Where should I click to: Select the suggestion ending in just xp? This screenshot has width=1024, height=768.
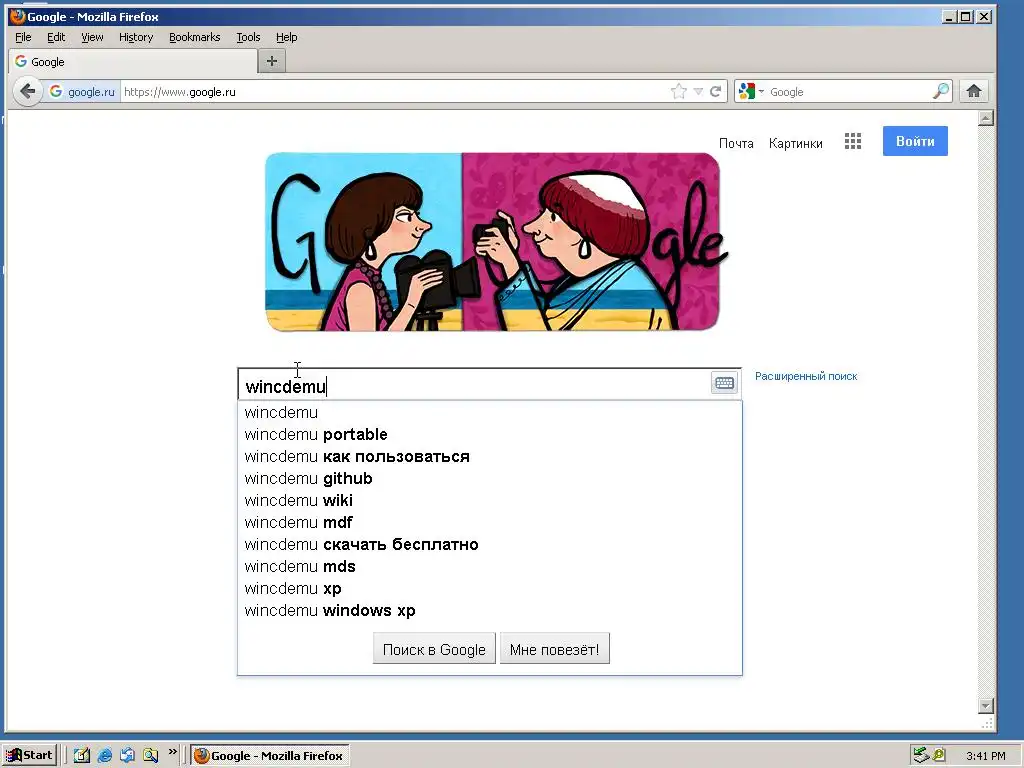[490, 588]
